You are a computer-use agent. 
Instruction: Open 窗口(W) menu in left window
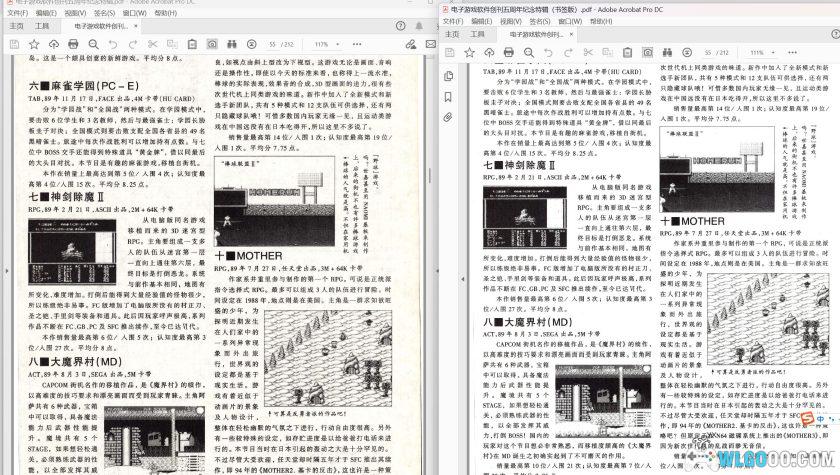tap(134, 13)
